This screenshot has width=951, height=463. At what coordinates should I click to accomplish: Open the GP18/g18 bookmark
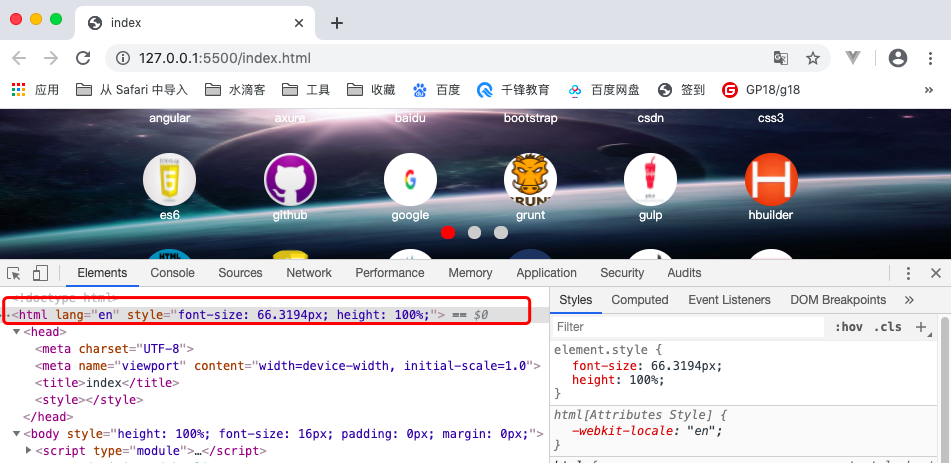pyautogui.click(x=761, y=90)
